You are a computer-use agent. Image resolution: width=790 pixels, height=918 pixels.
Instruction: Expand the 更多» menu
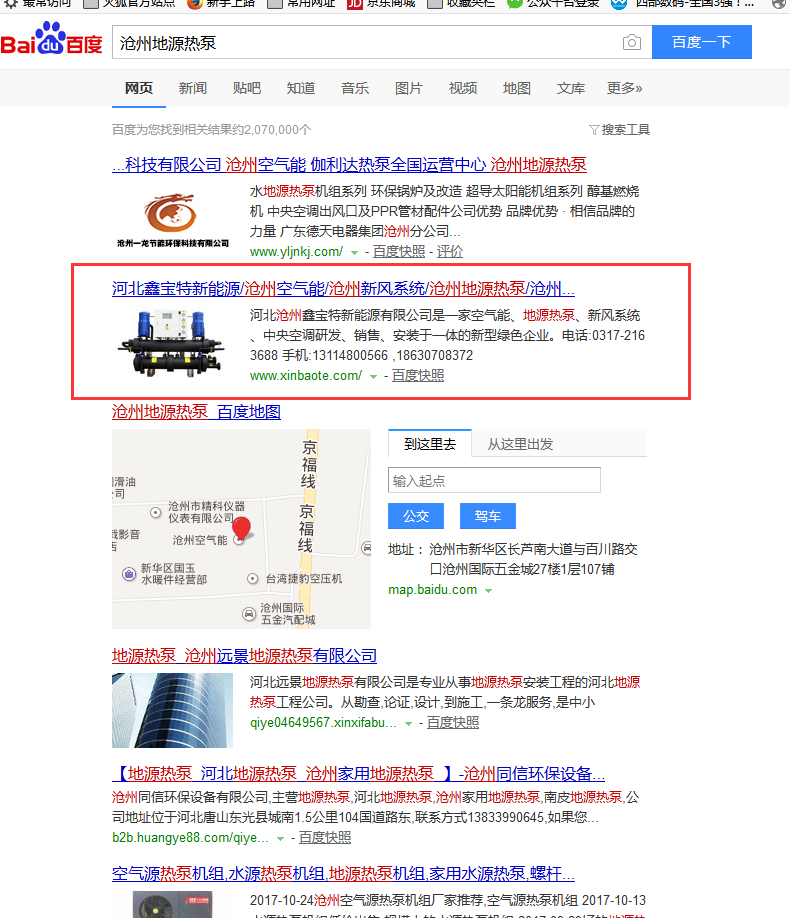pyautogui.click(x=624, y=88)
